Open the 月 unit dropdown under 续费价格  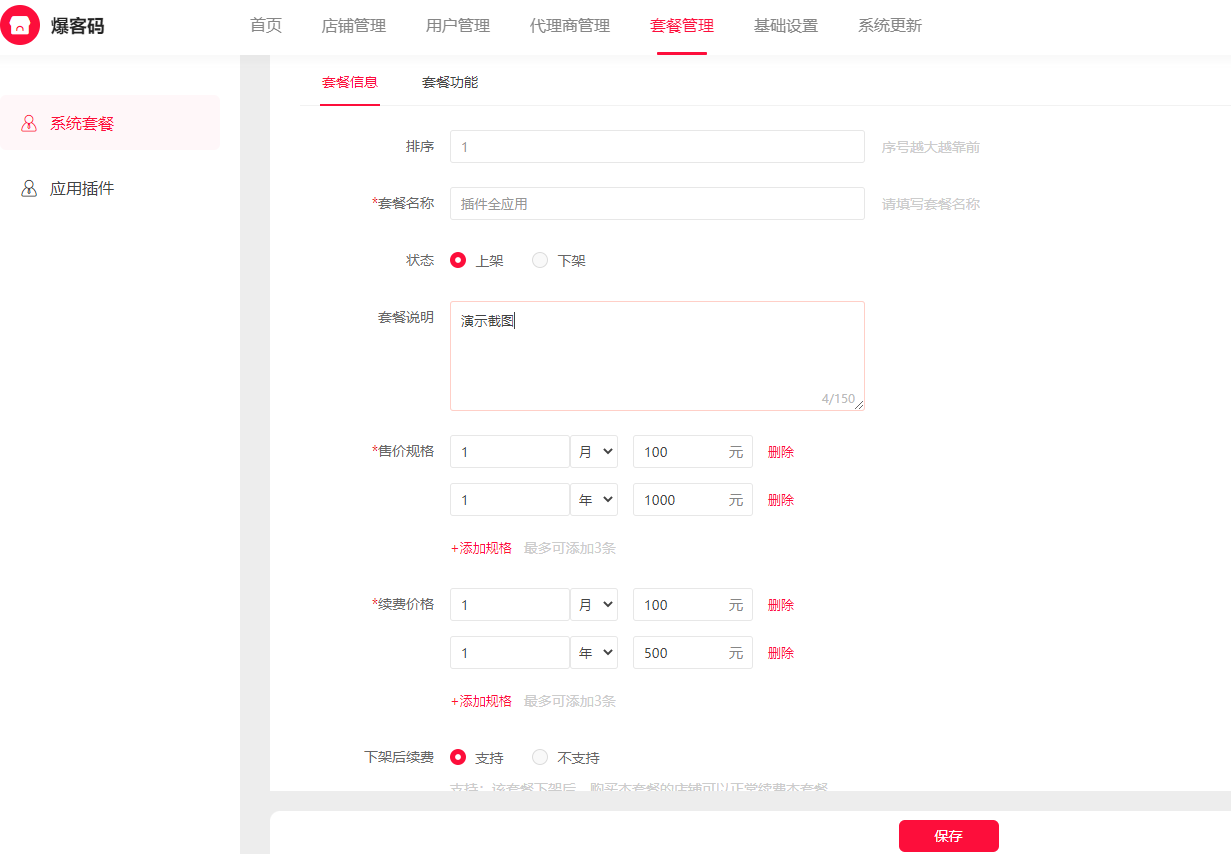[594, 605]
